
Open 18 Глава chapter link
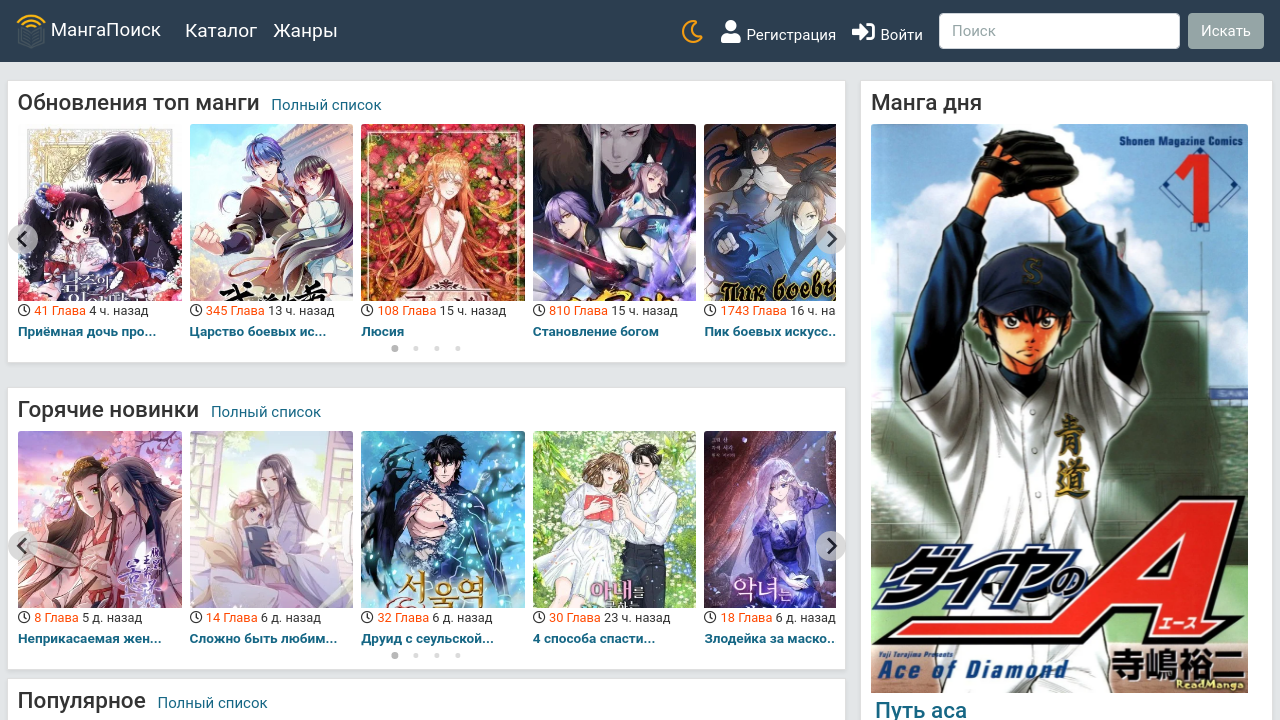click(746, 618)
